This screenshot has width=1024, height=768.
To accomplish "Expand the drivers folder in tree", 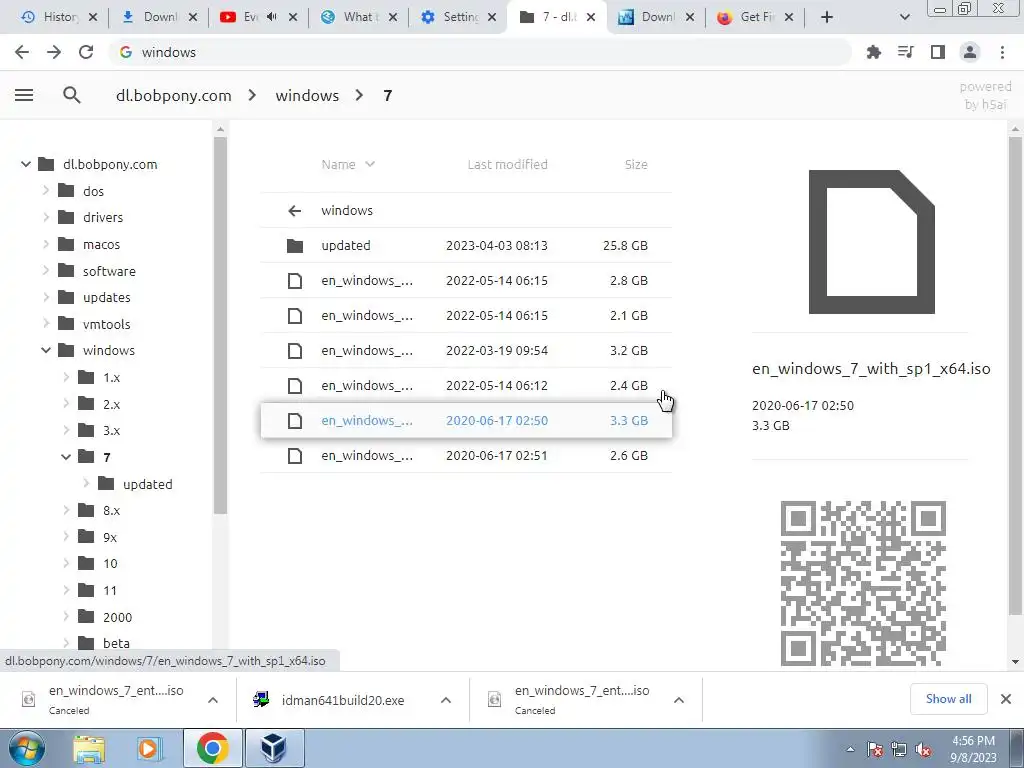I will [46, 217].
